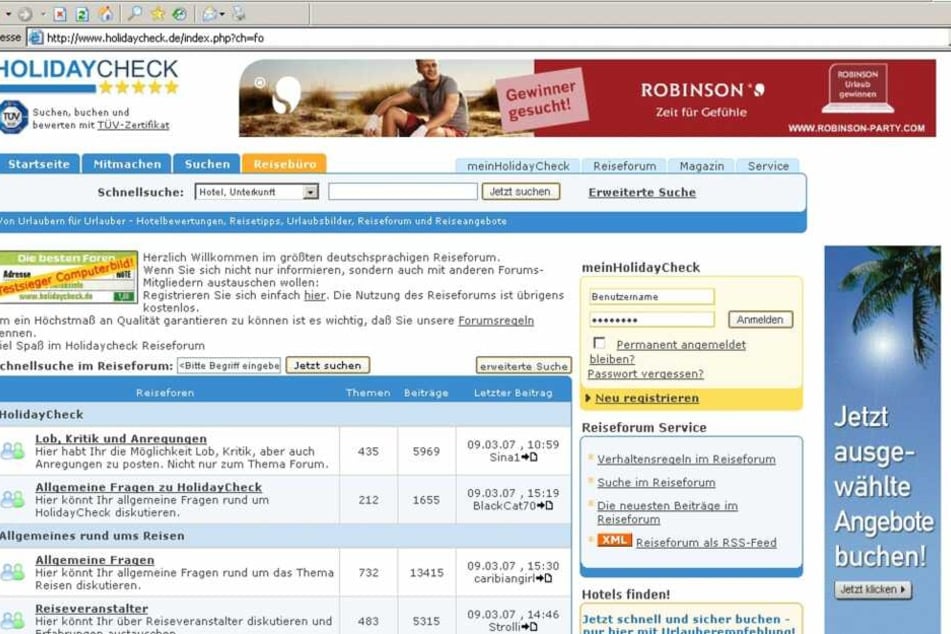Switch to the Suchen tab

click(x=207, y=164)
